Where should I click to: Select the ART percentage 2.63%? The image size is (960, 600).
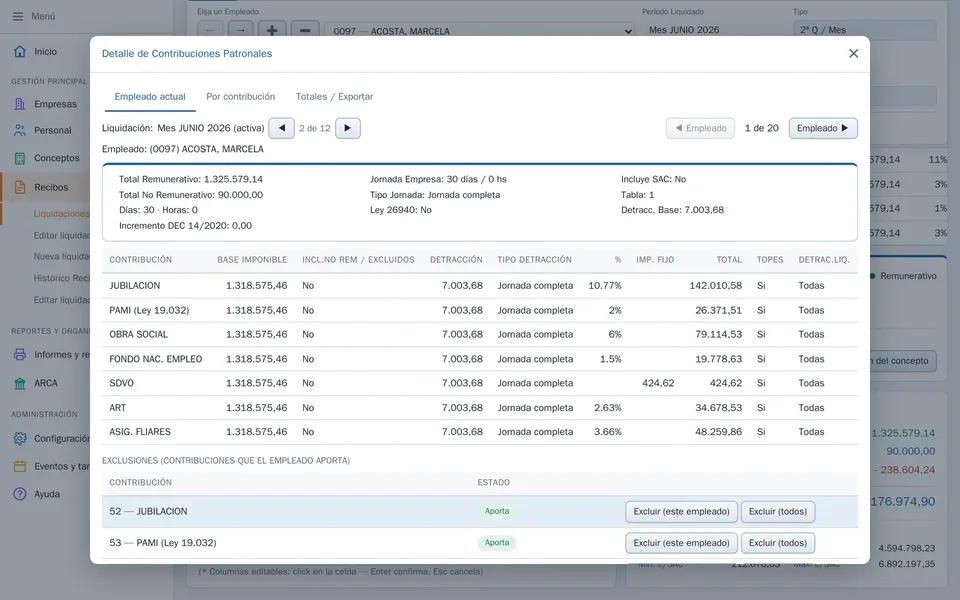[607, 408]
